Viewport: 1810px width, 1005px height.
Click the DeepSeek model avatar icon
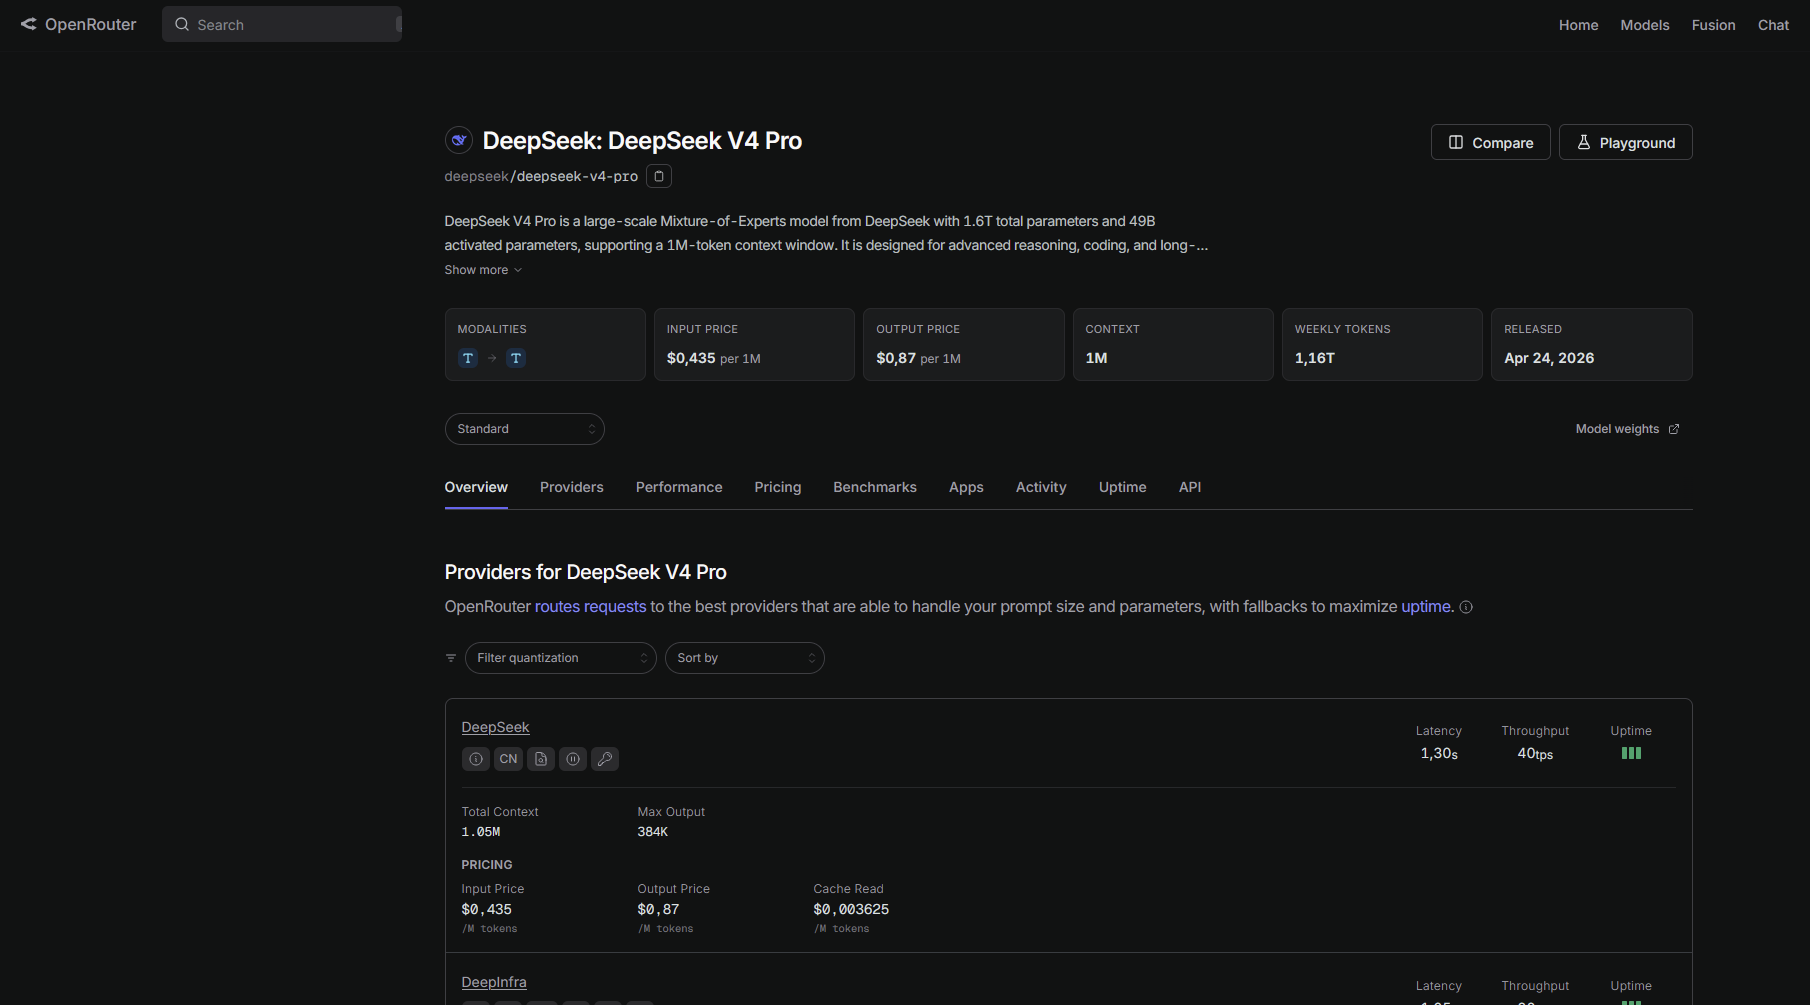[459, 140]
